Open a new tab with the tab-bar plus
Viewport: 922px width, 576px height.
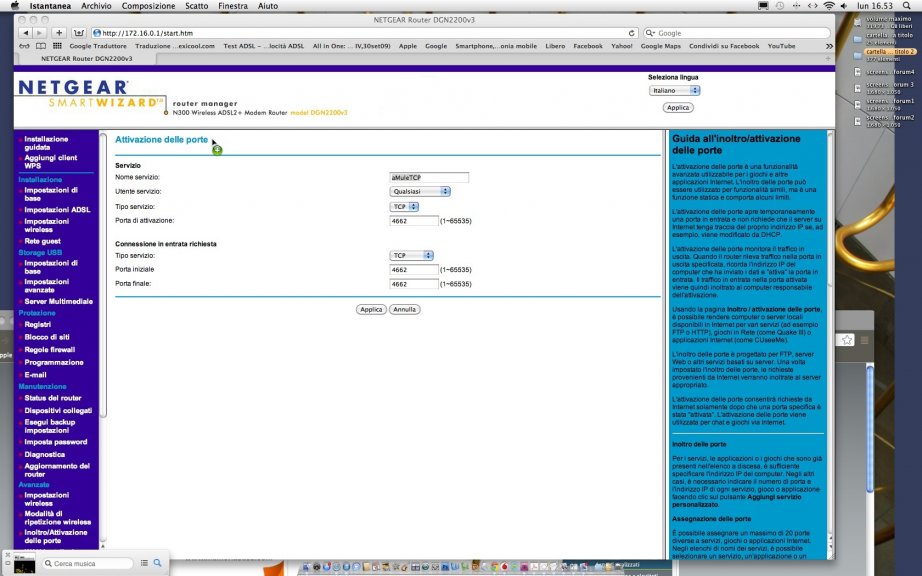828,58
